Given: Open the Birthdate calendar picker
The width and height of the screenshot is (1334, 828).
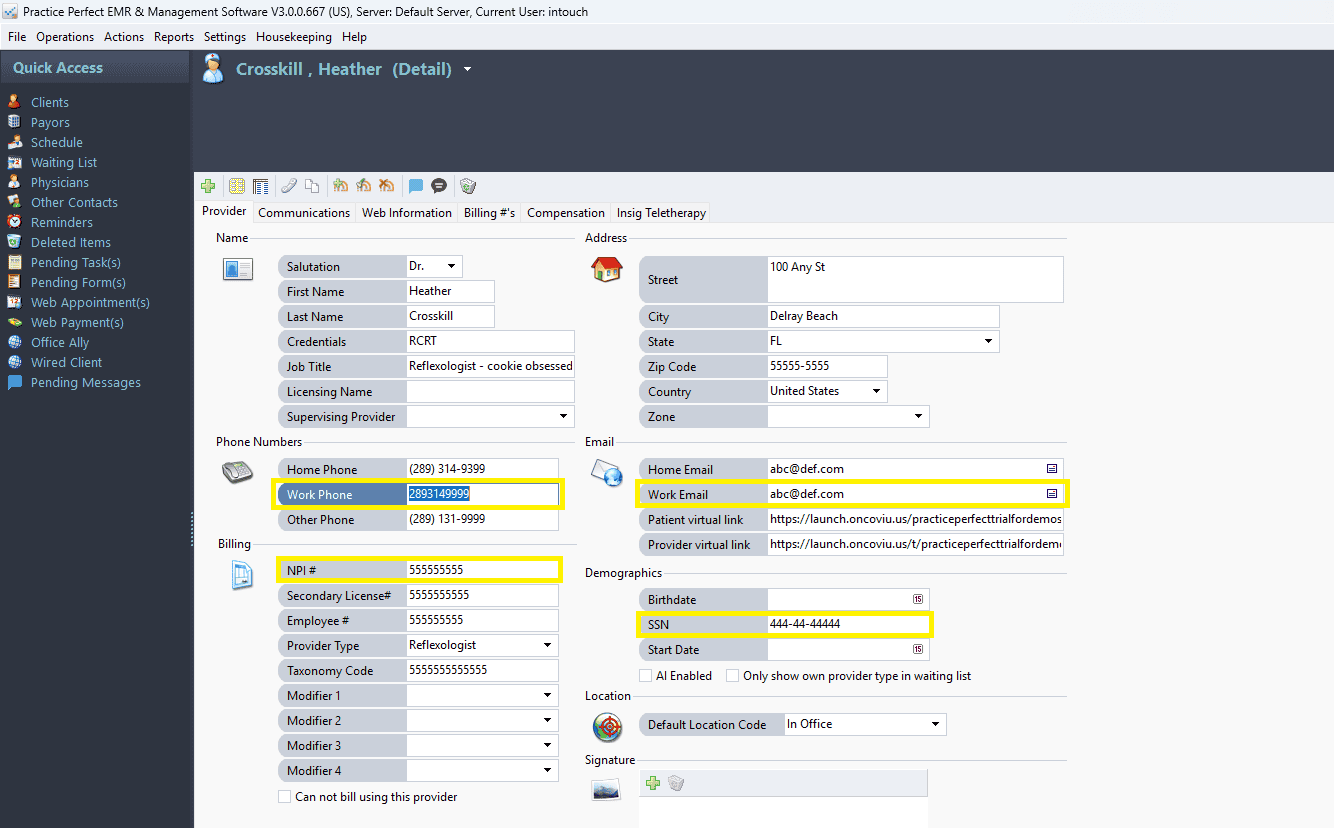Looking at the screenshot, I should click(918, 599).
